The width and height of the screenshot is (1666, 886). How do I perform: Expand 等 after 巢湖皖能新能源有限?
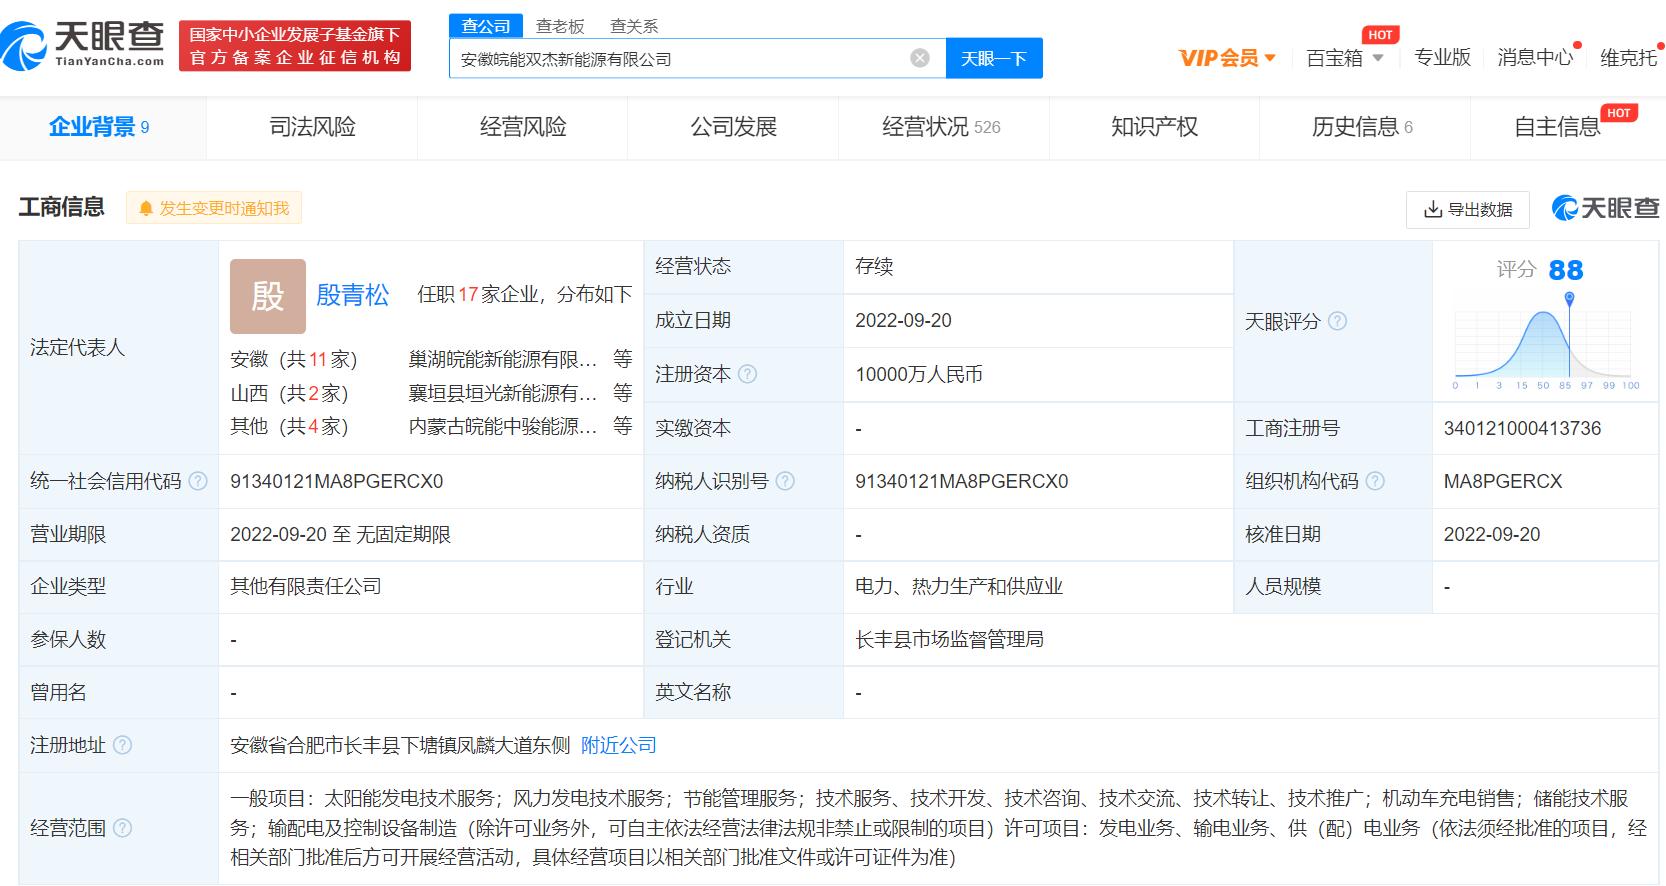coord(622,359)
